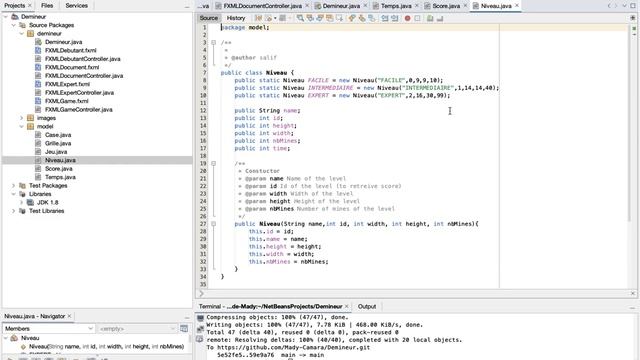Select Demineur.java in project tree
This screenshot has height=360, width=640.
(63, 42)
